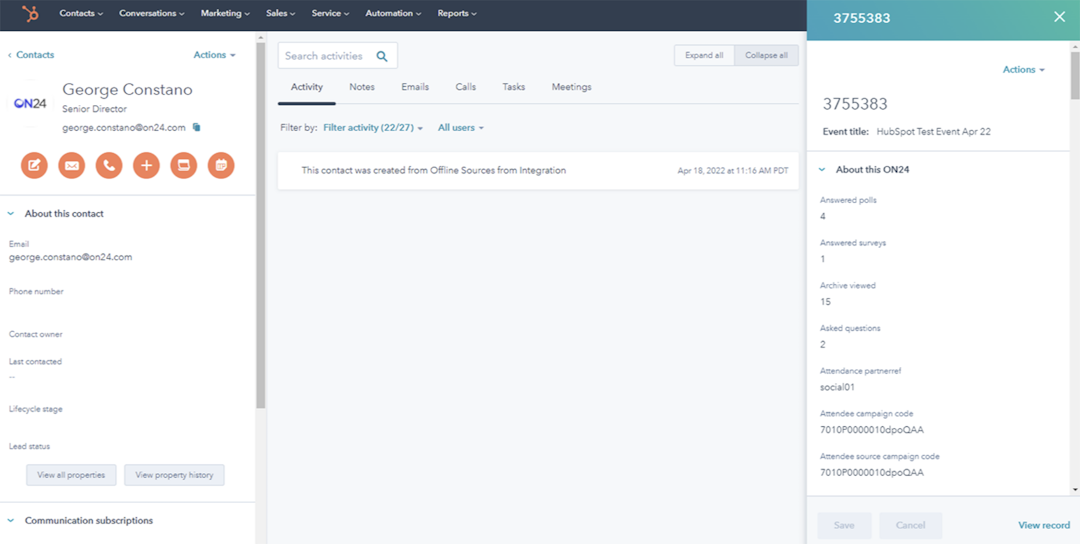Click the orange task window icon
This screenshot has height=544, width=1080.
[184, 165]
